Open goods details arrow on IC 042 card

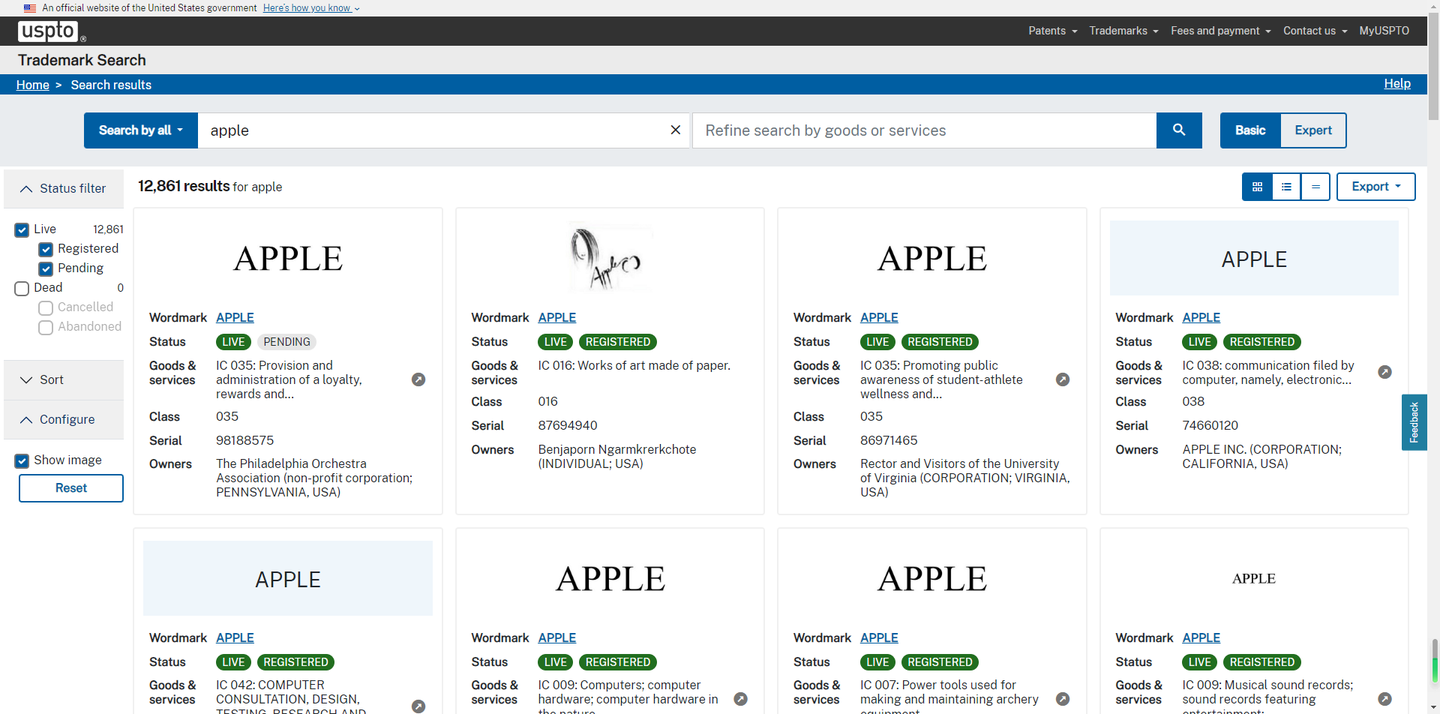click(418, 706)
